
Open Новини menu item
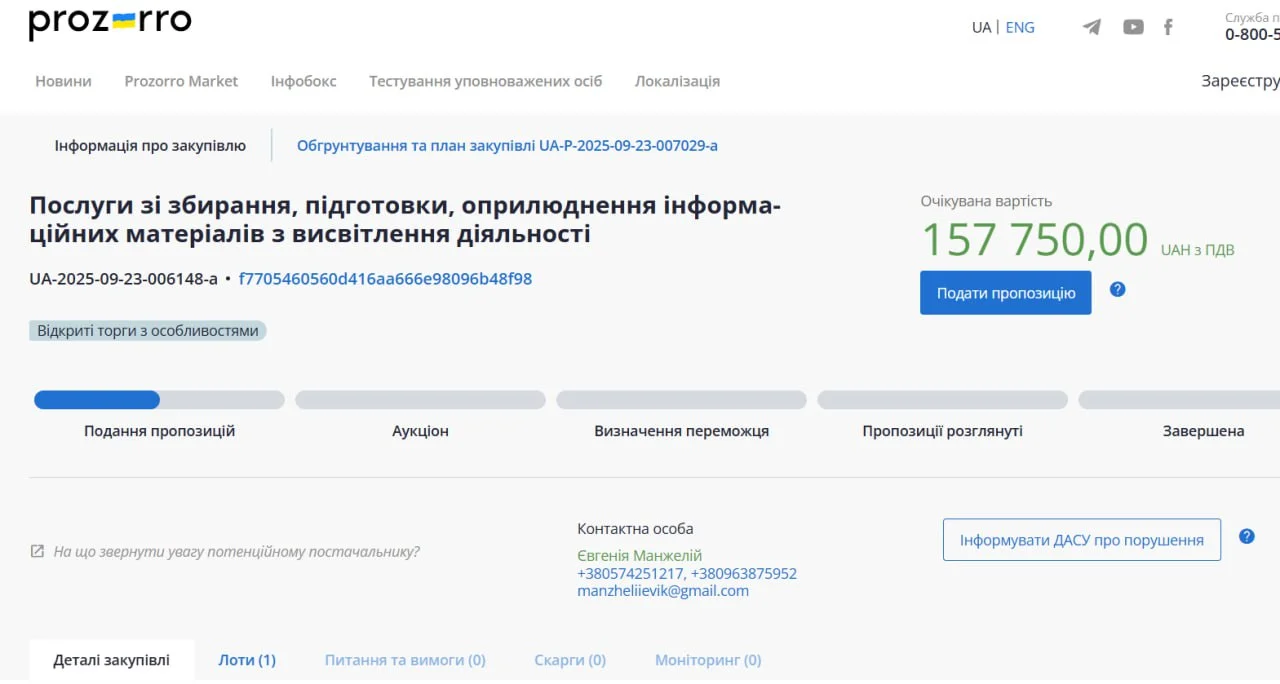click(63, 81)
